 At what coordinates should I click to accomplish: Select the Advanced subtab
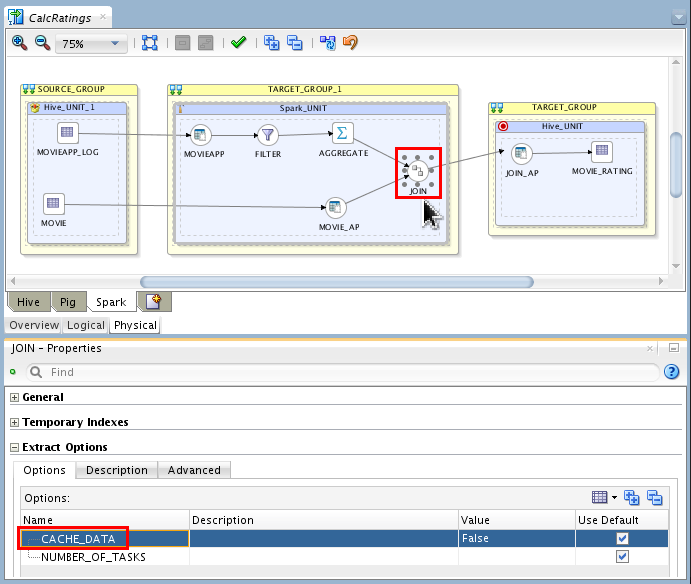pos(194,470)
